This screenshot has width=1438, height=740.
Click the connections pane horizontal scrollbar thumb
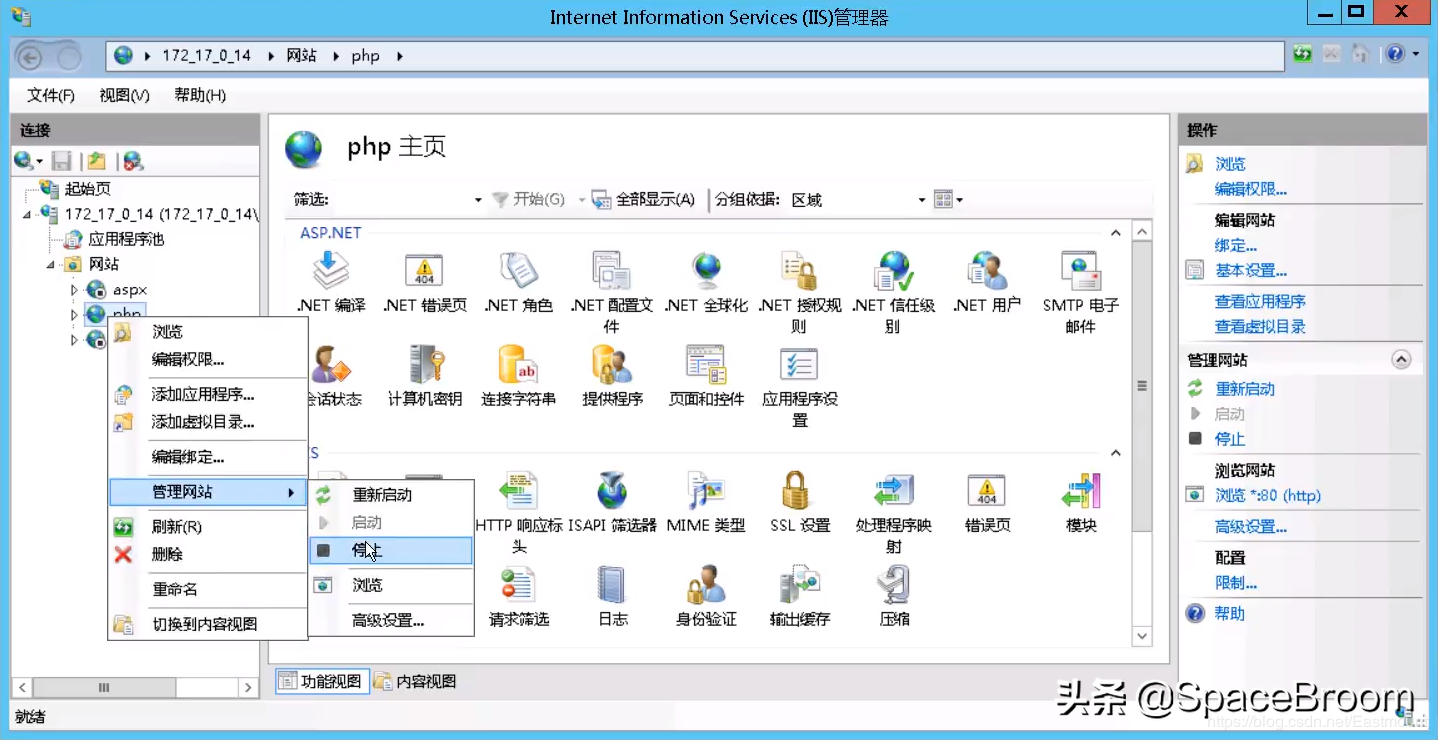[104, 688]
